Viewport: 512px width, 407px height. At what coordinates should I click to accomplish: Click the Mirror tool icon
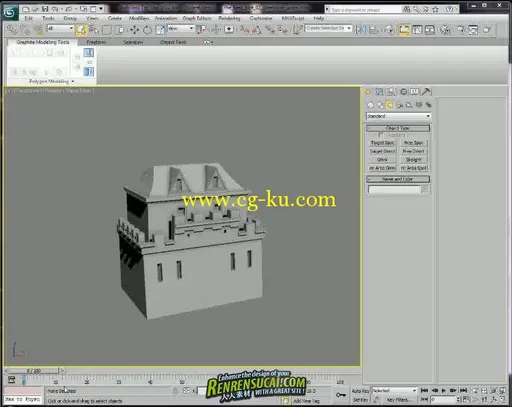point(360,30)
